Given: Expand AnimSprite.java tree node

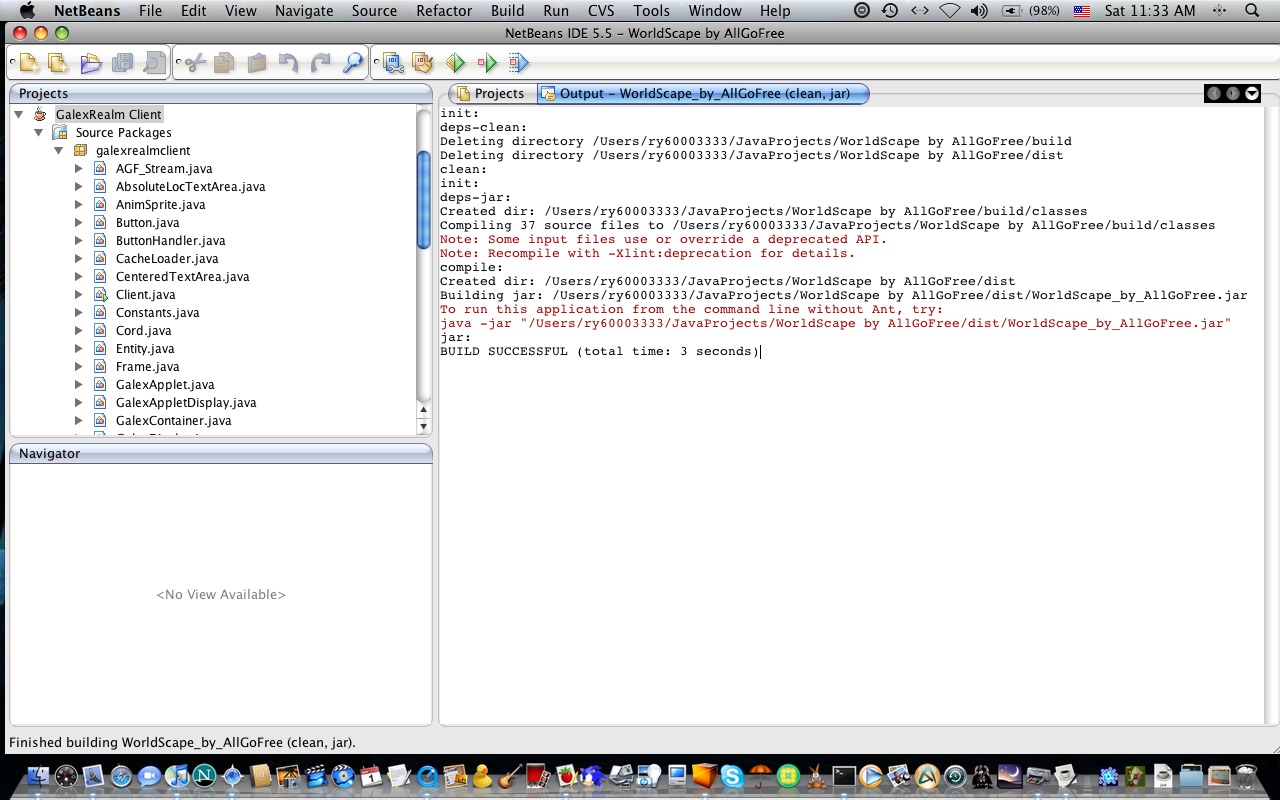Looking at the screenshot, I should click(x=79, y=205).
